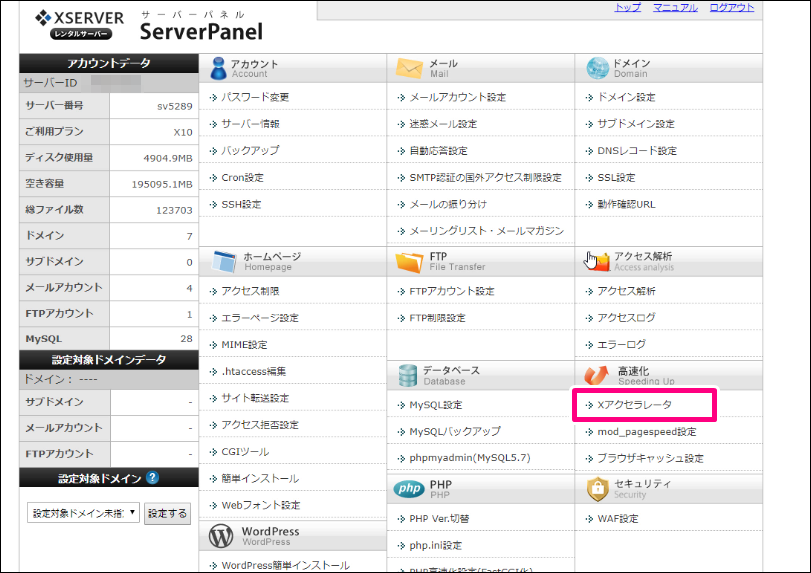Image resolution: width=811 pixels, height=573 pixels.
Task: Open DNSレコード設定
Action: pos(637,151)
